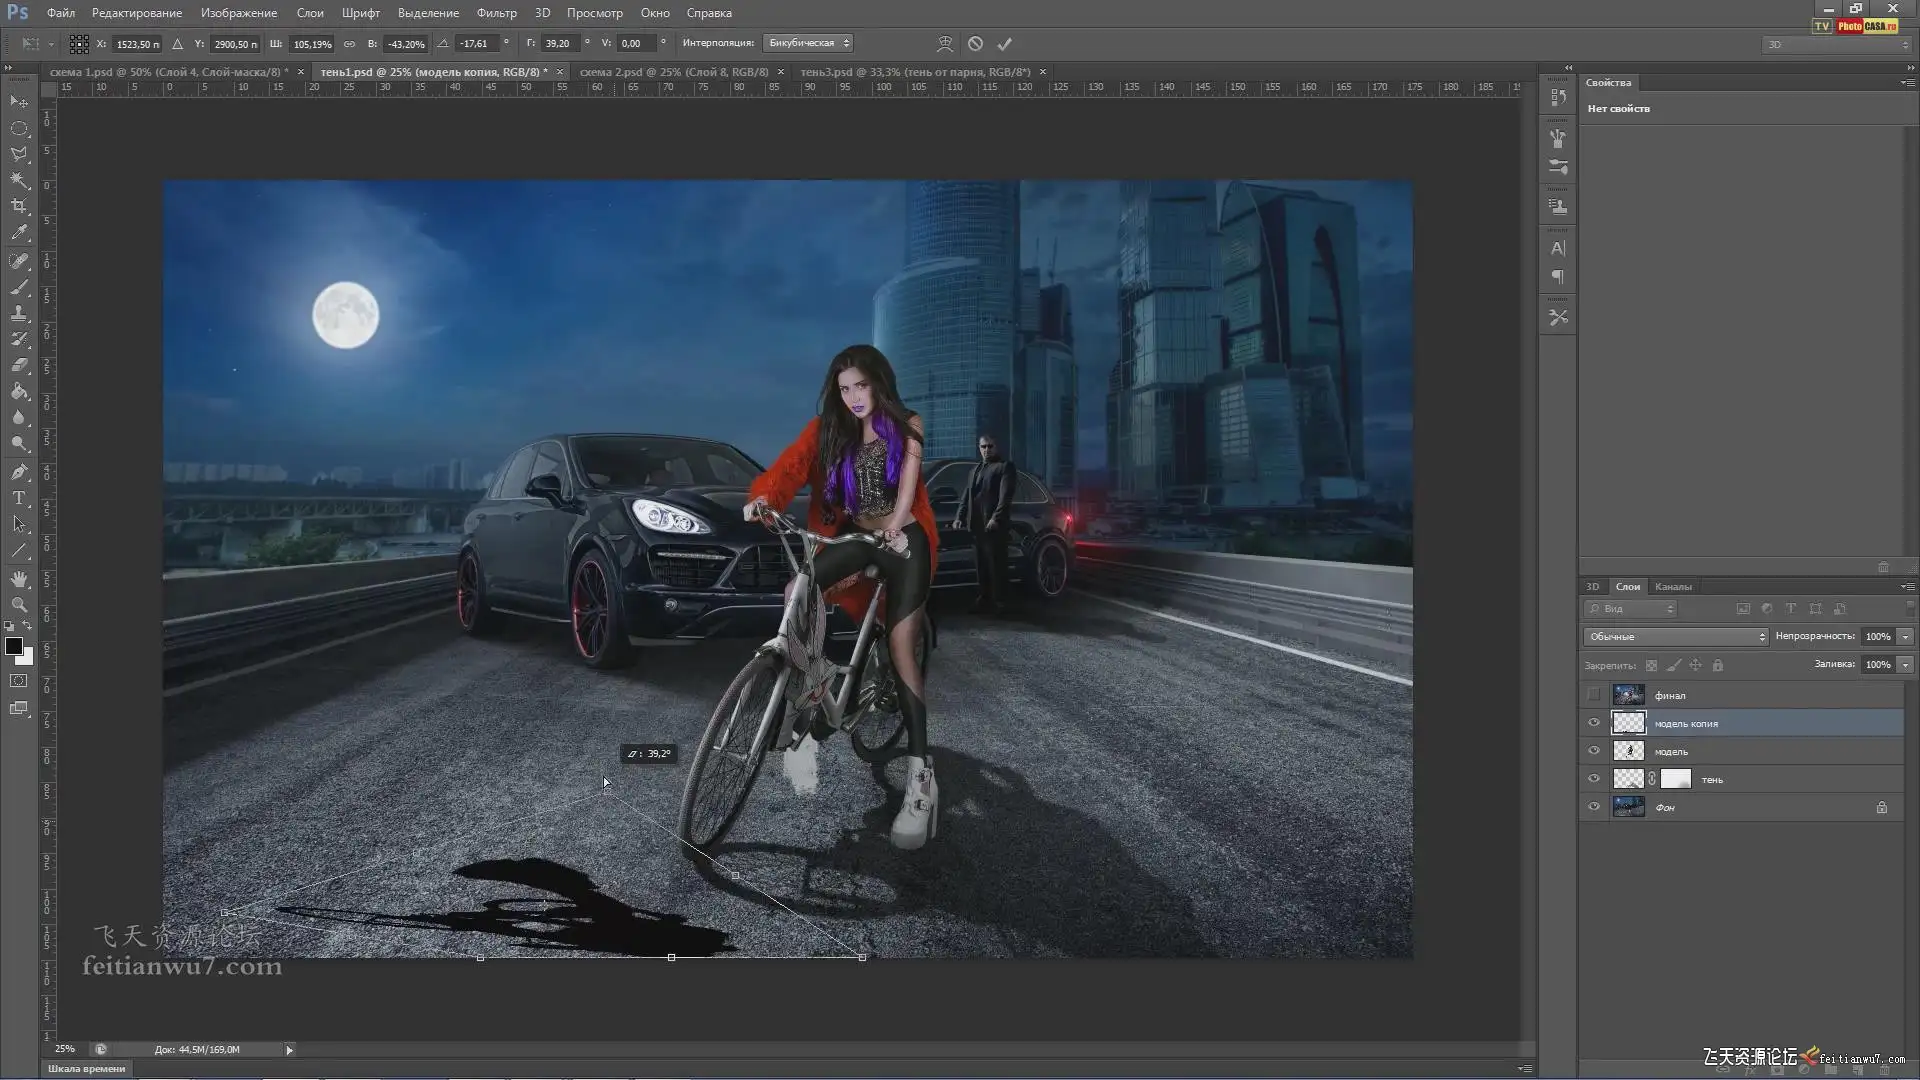Image resolution: width=1920 pixels, height=1080 pixels.
Task: Switch to the Каналы tab
Action: point(1673,587)
